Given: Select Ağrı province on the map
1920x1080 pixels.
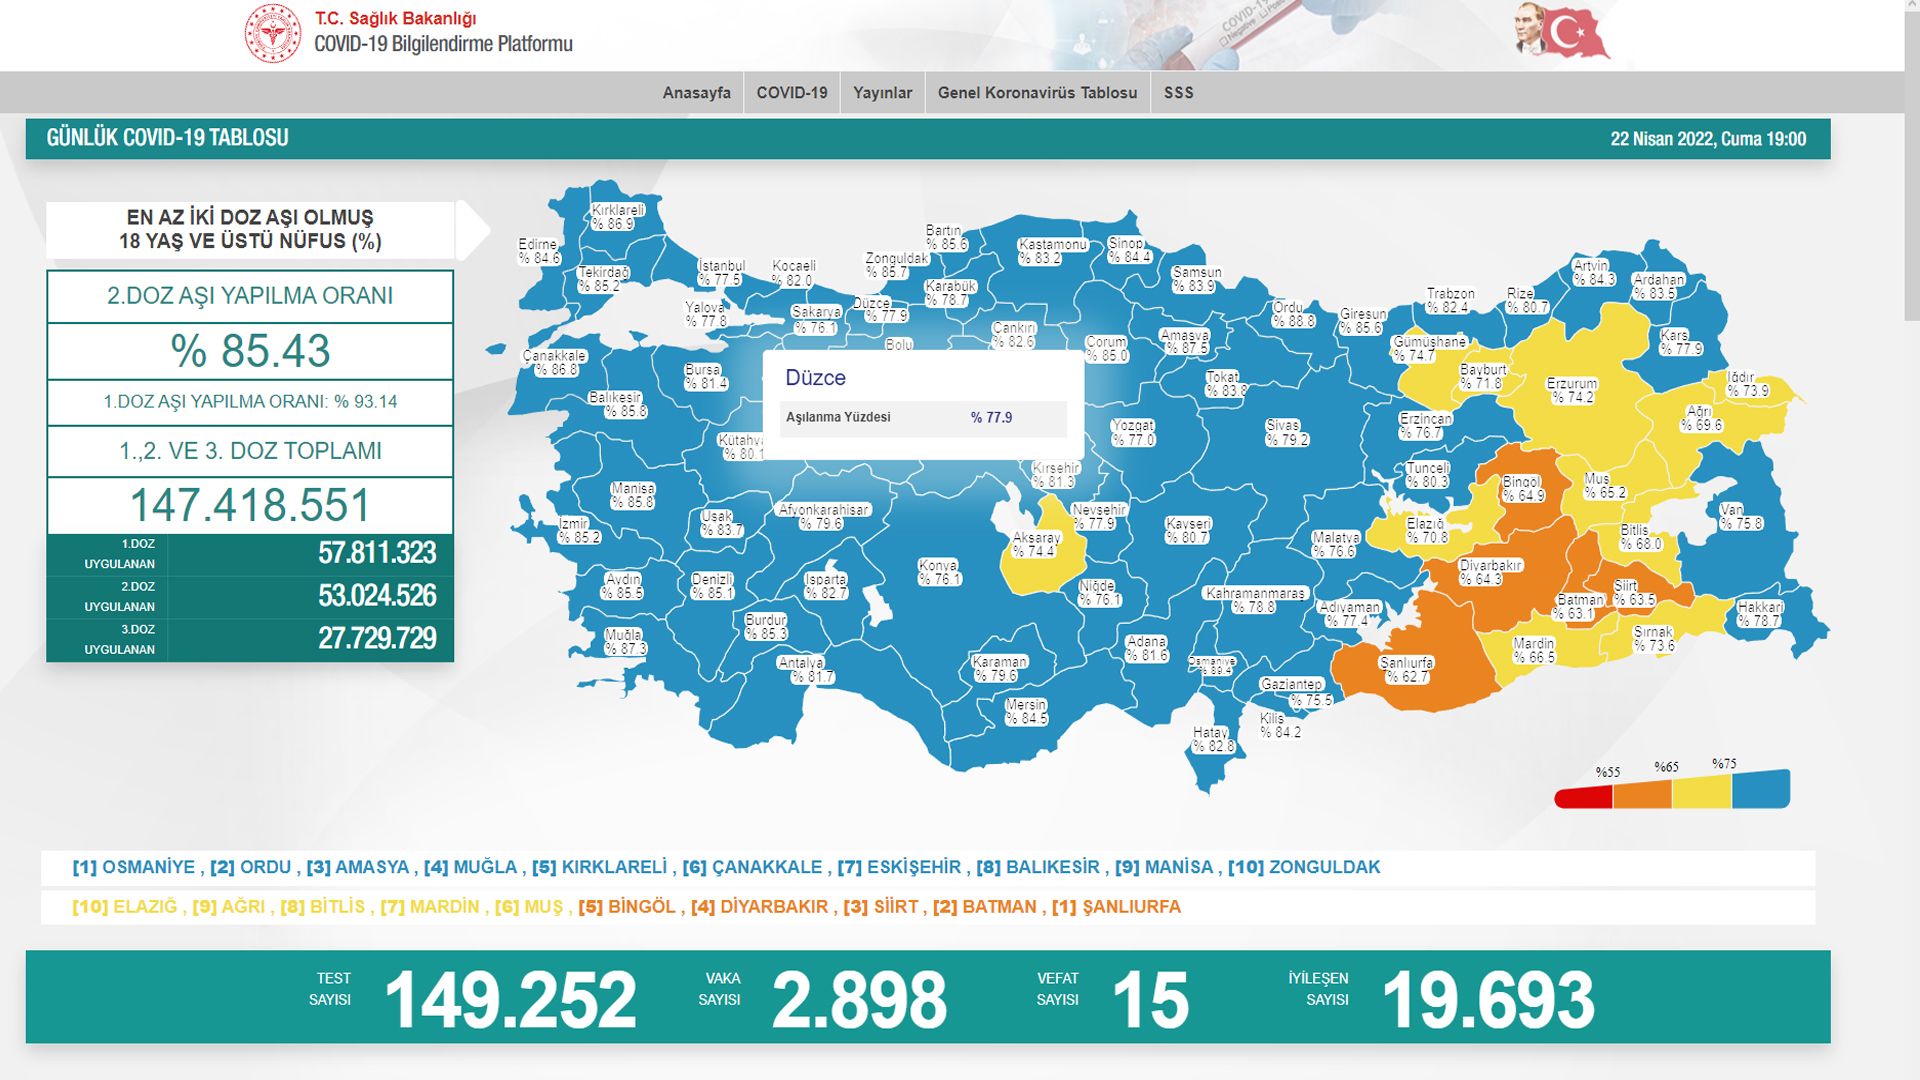Looking at the screenshot, I should [x=1700, y=418].
